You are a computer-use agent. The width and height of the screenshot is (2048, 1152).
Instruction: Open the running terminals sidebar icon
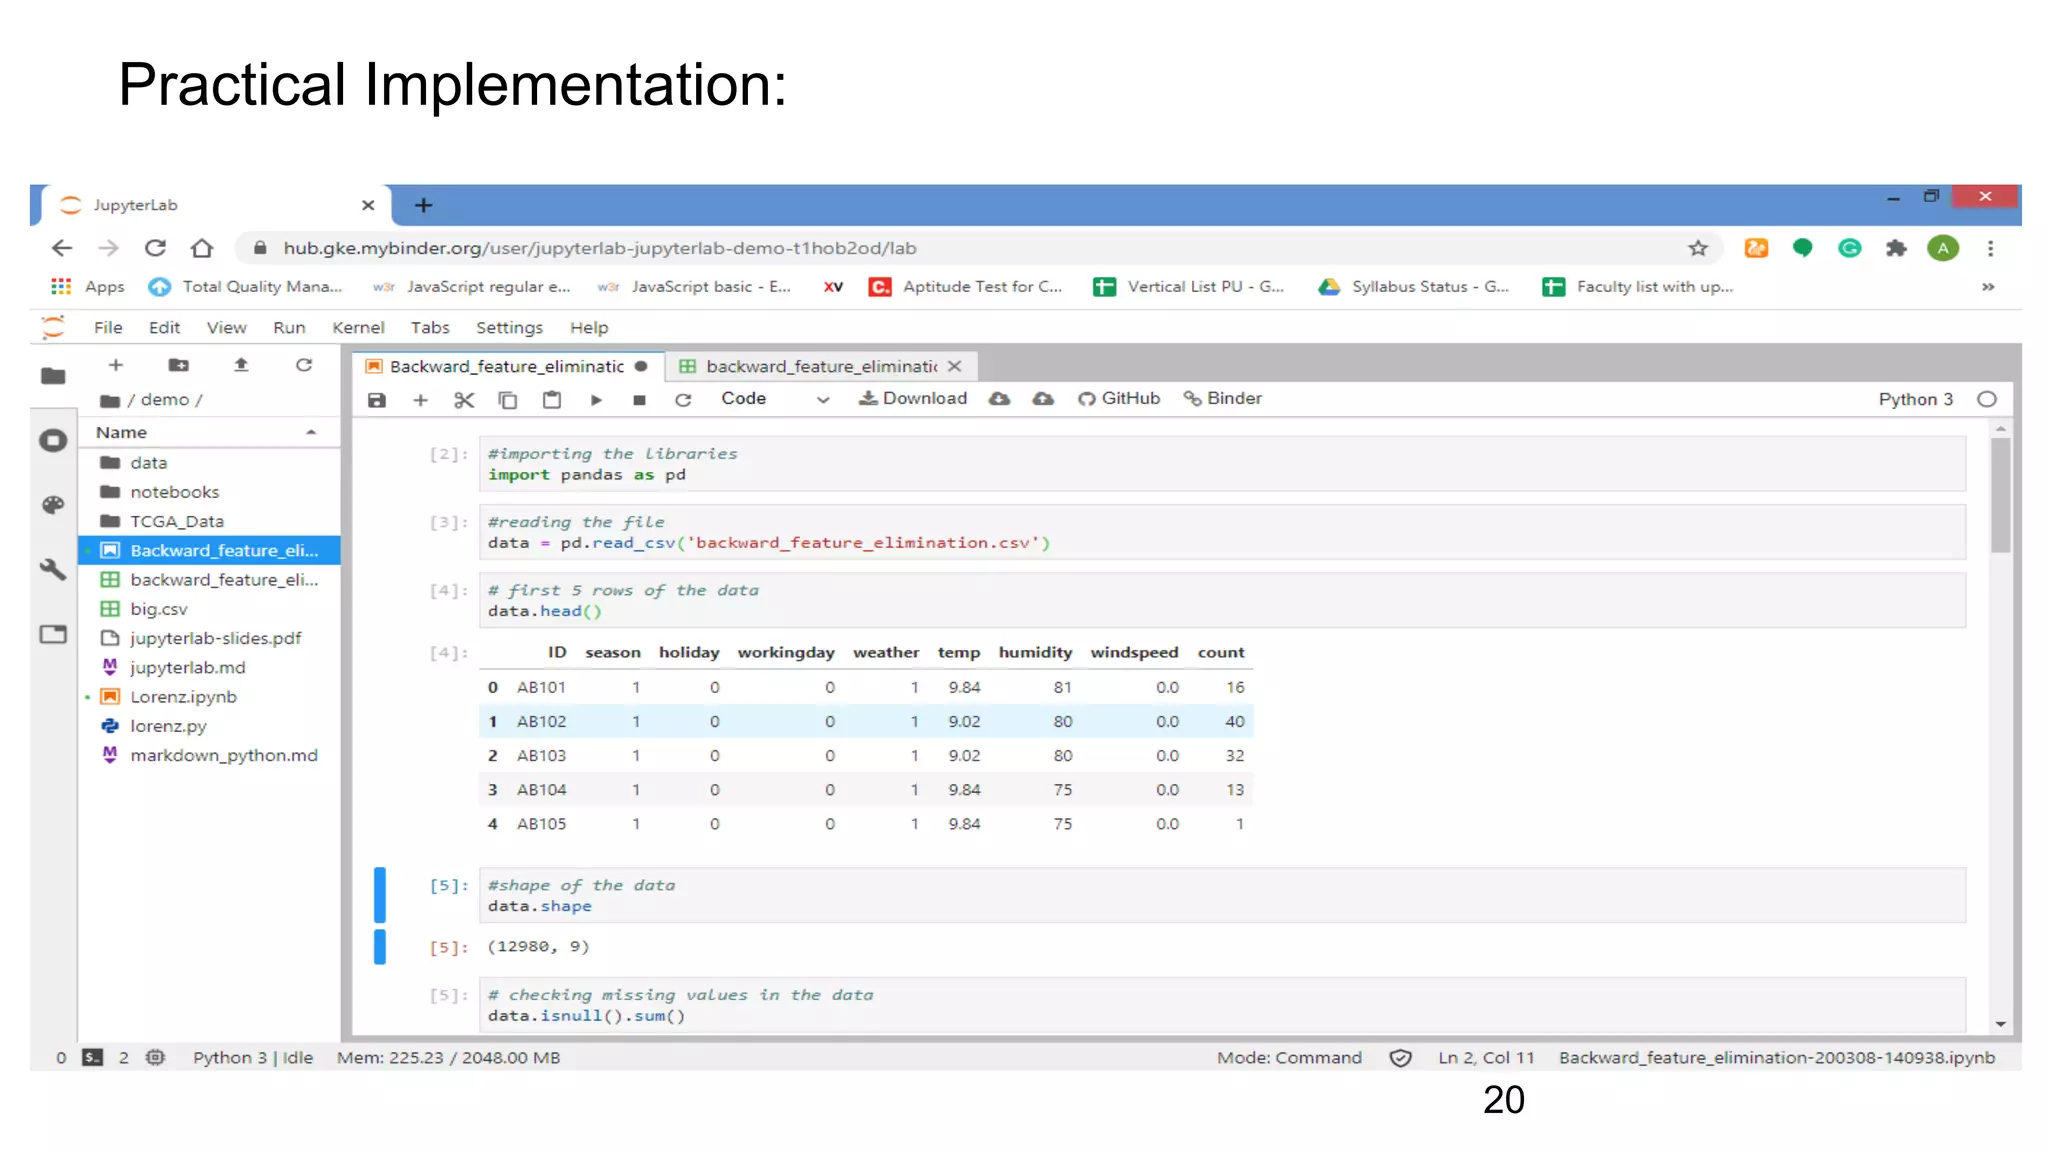pos(53,440)
